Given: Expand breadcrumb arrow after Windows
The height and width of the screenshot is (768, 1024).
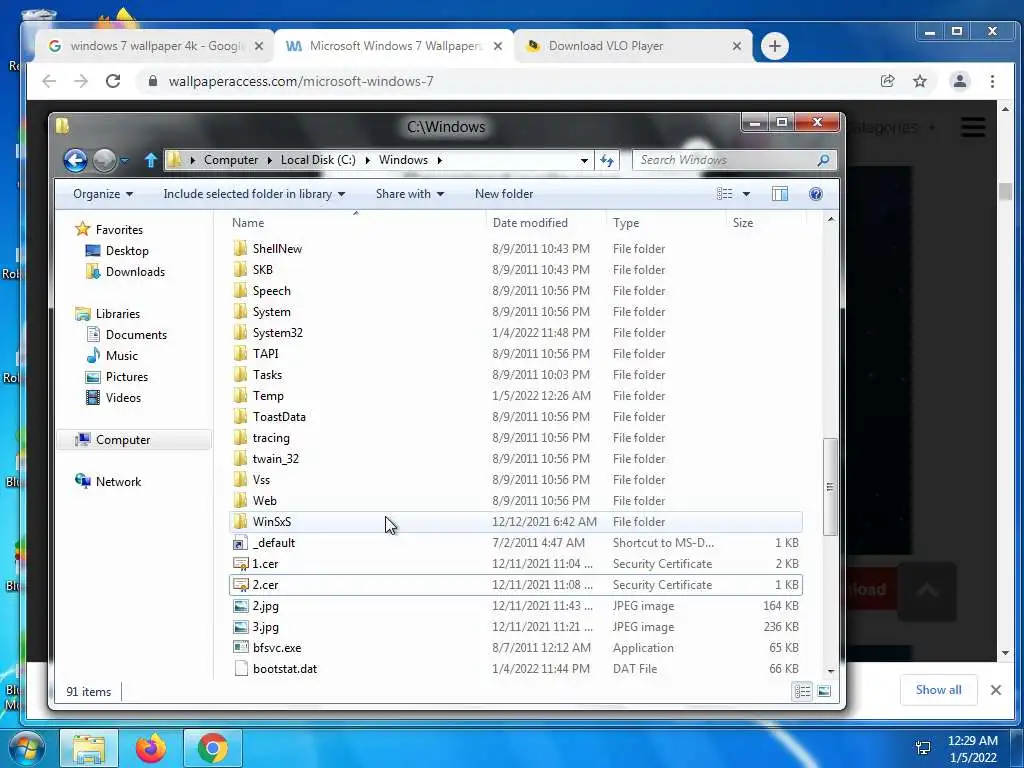Looking at the screenshot, I should [440, 160].
